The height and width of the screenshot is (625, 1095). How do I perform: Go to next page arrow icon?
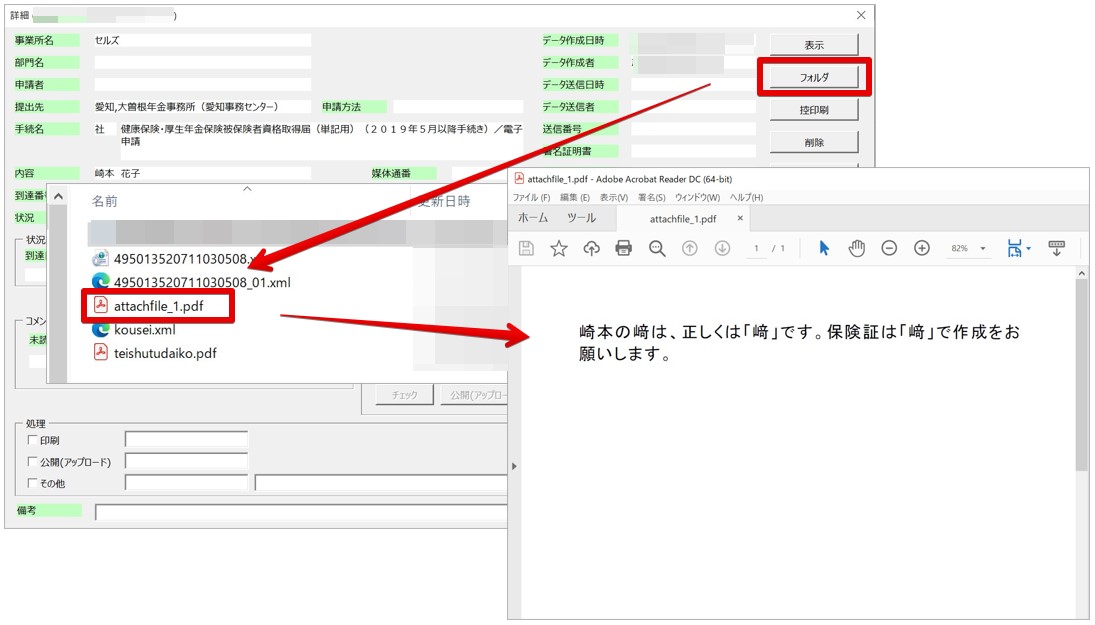722,248
